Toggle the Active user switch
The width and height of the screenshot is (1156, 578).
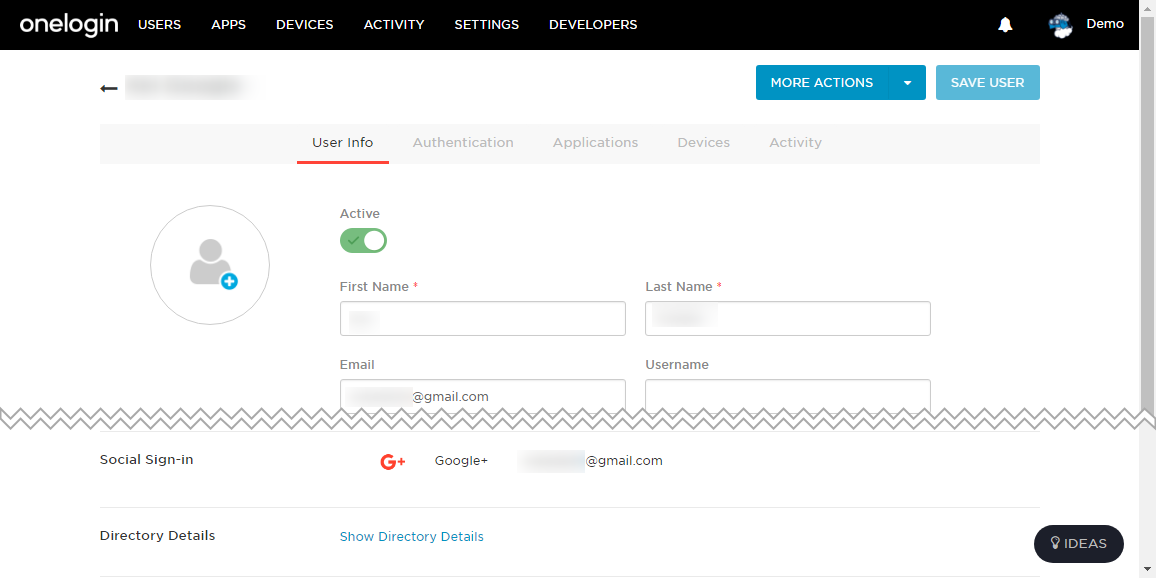click(363, 240)
